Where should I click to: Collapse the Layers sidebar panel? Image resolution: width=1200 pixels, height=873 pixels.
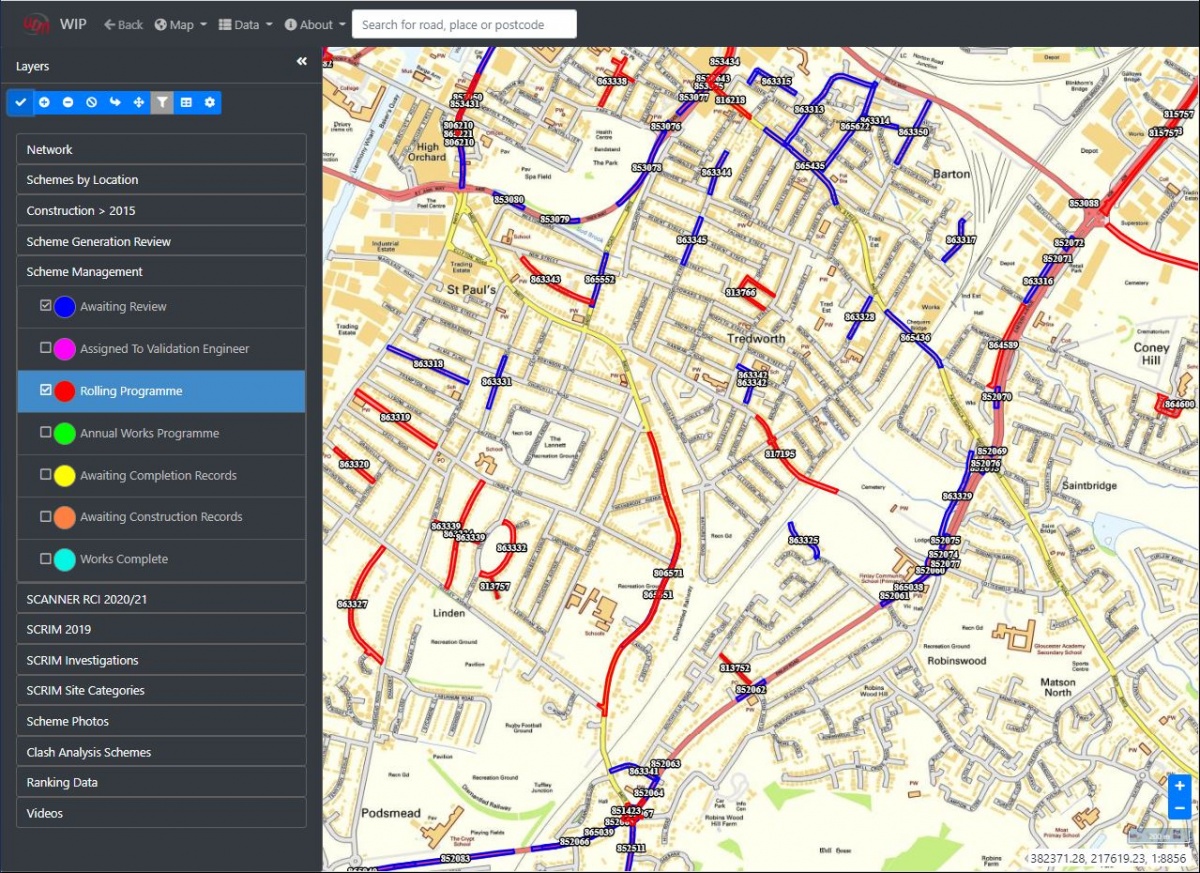(x=302, y=62)
